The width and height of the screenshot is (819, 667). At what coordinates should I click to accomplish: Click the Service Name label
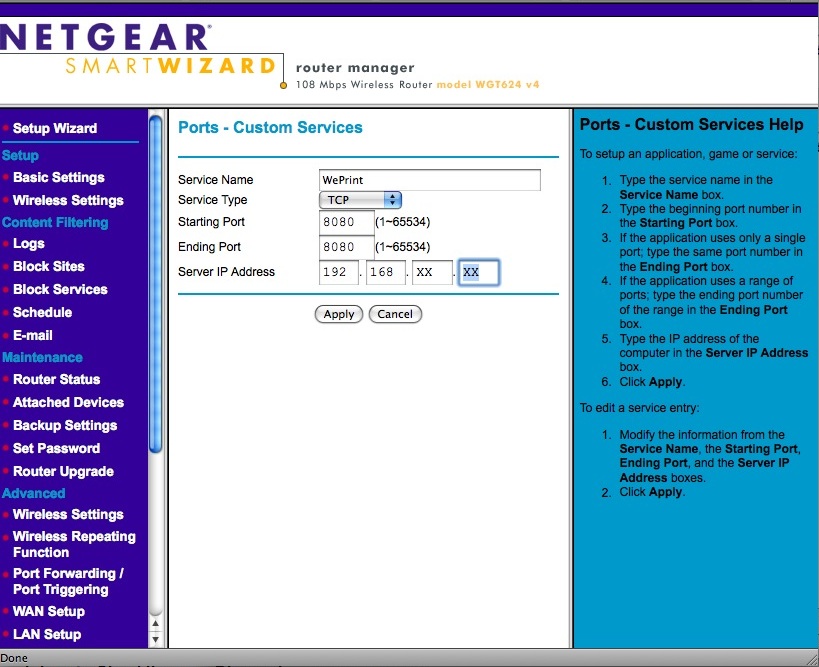(x=215, y=180)
